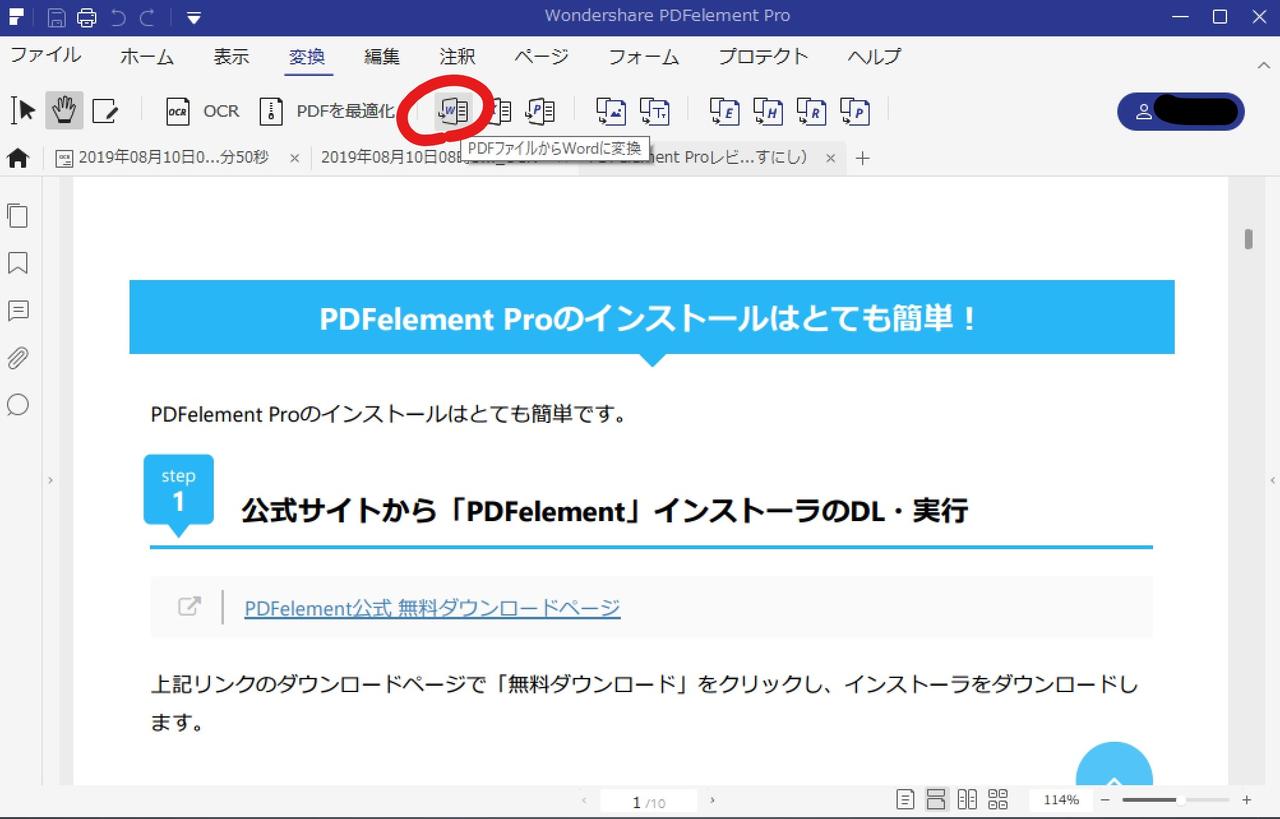Open the フォーム tab

click(644, 57)
